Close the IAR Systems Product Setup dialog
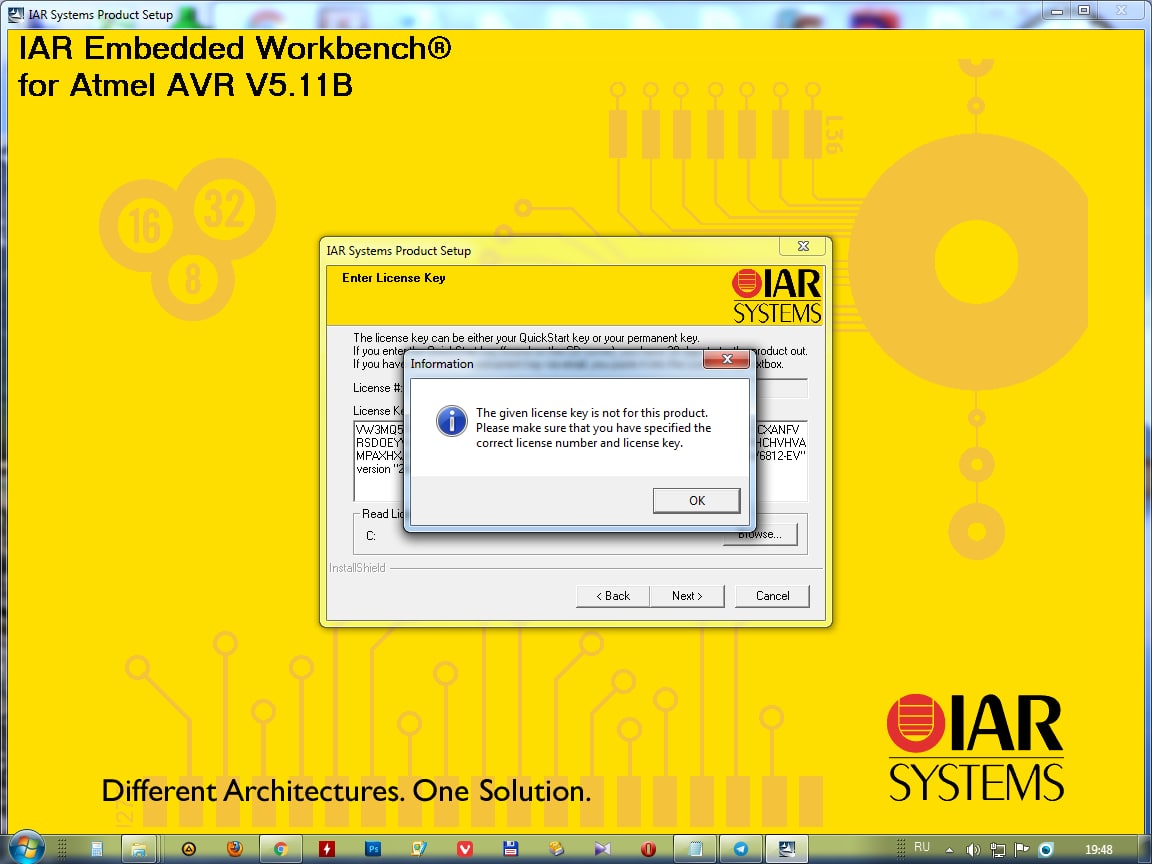1152x864 pixels. point(803,246)
